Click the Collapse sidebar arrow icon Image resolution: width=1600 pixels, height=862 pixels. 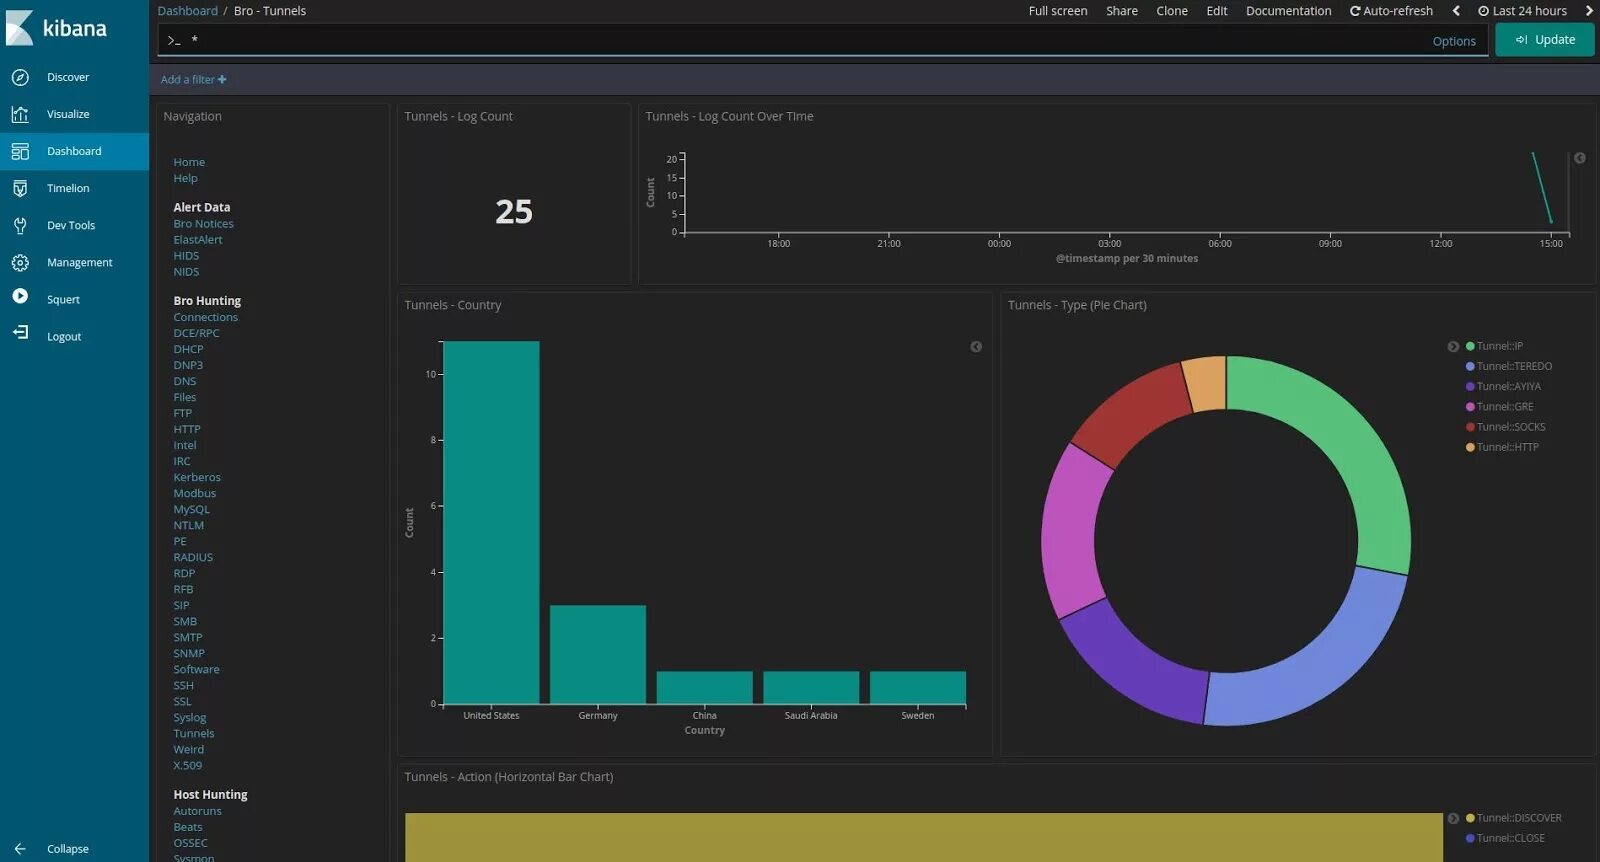[x=20, y=849]
